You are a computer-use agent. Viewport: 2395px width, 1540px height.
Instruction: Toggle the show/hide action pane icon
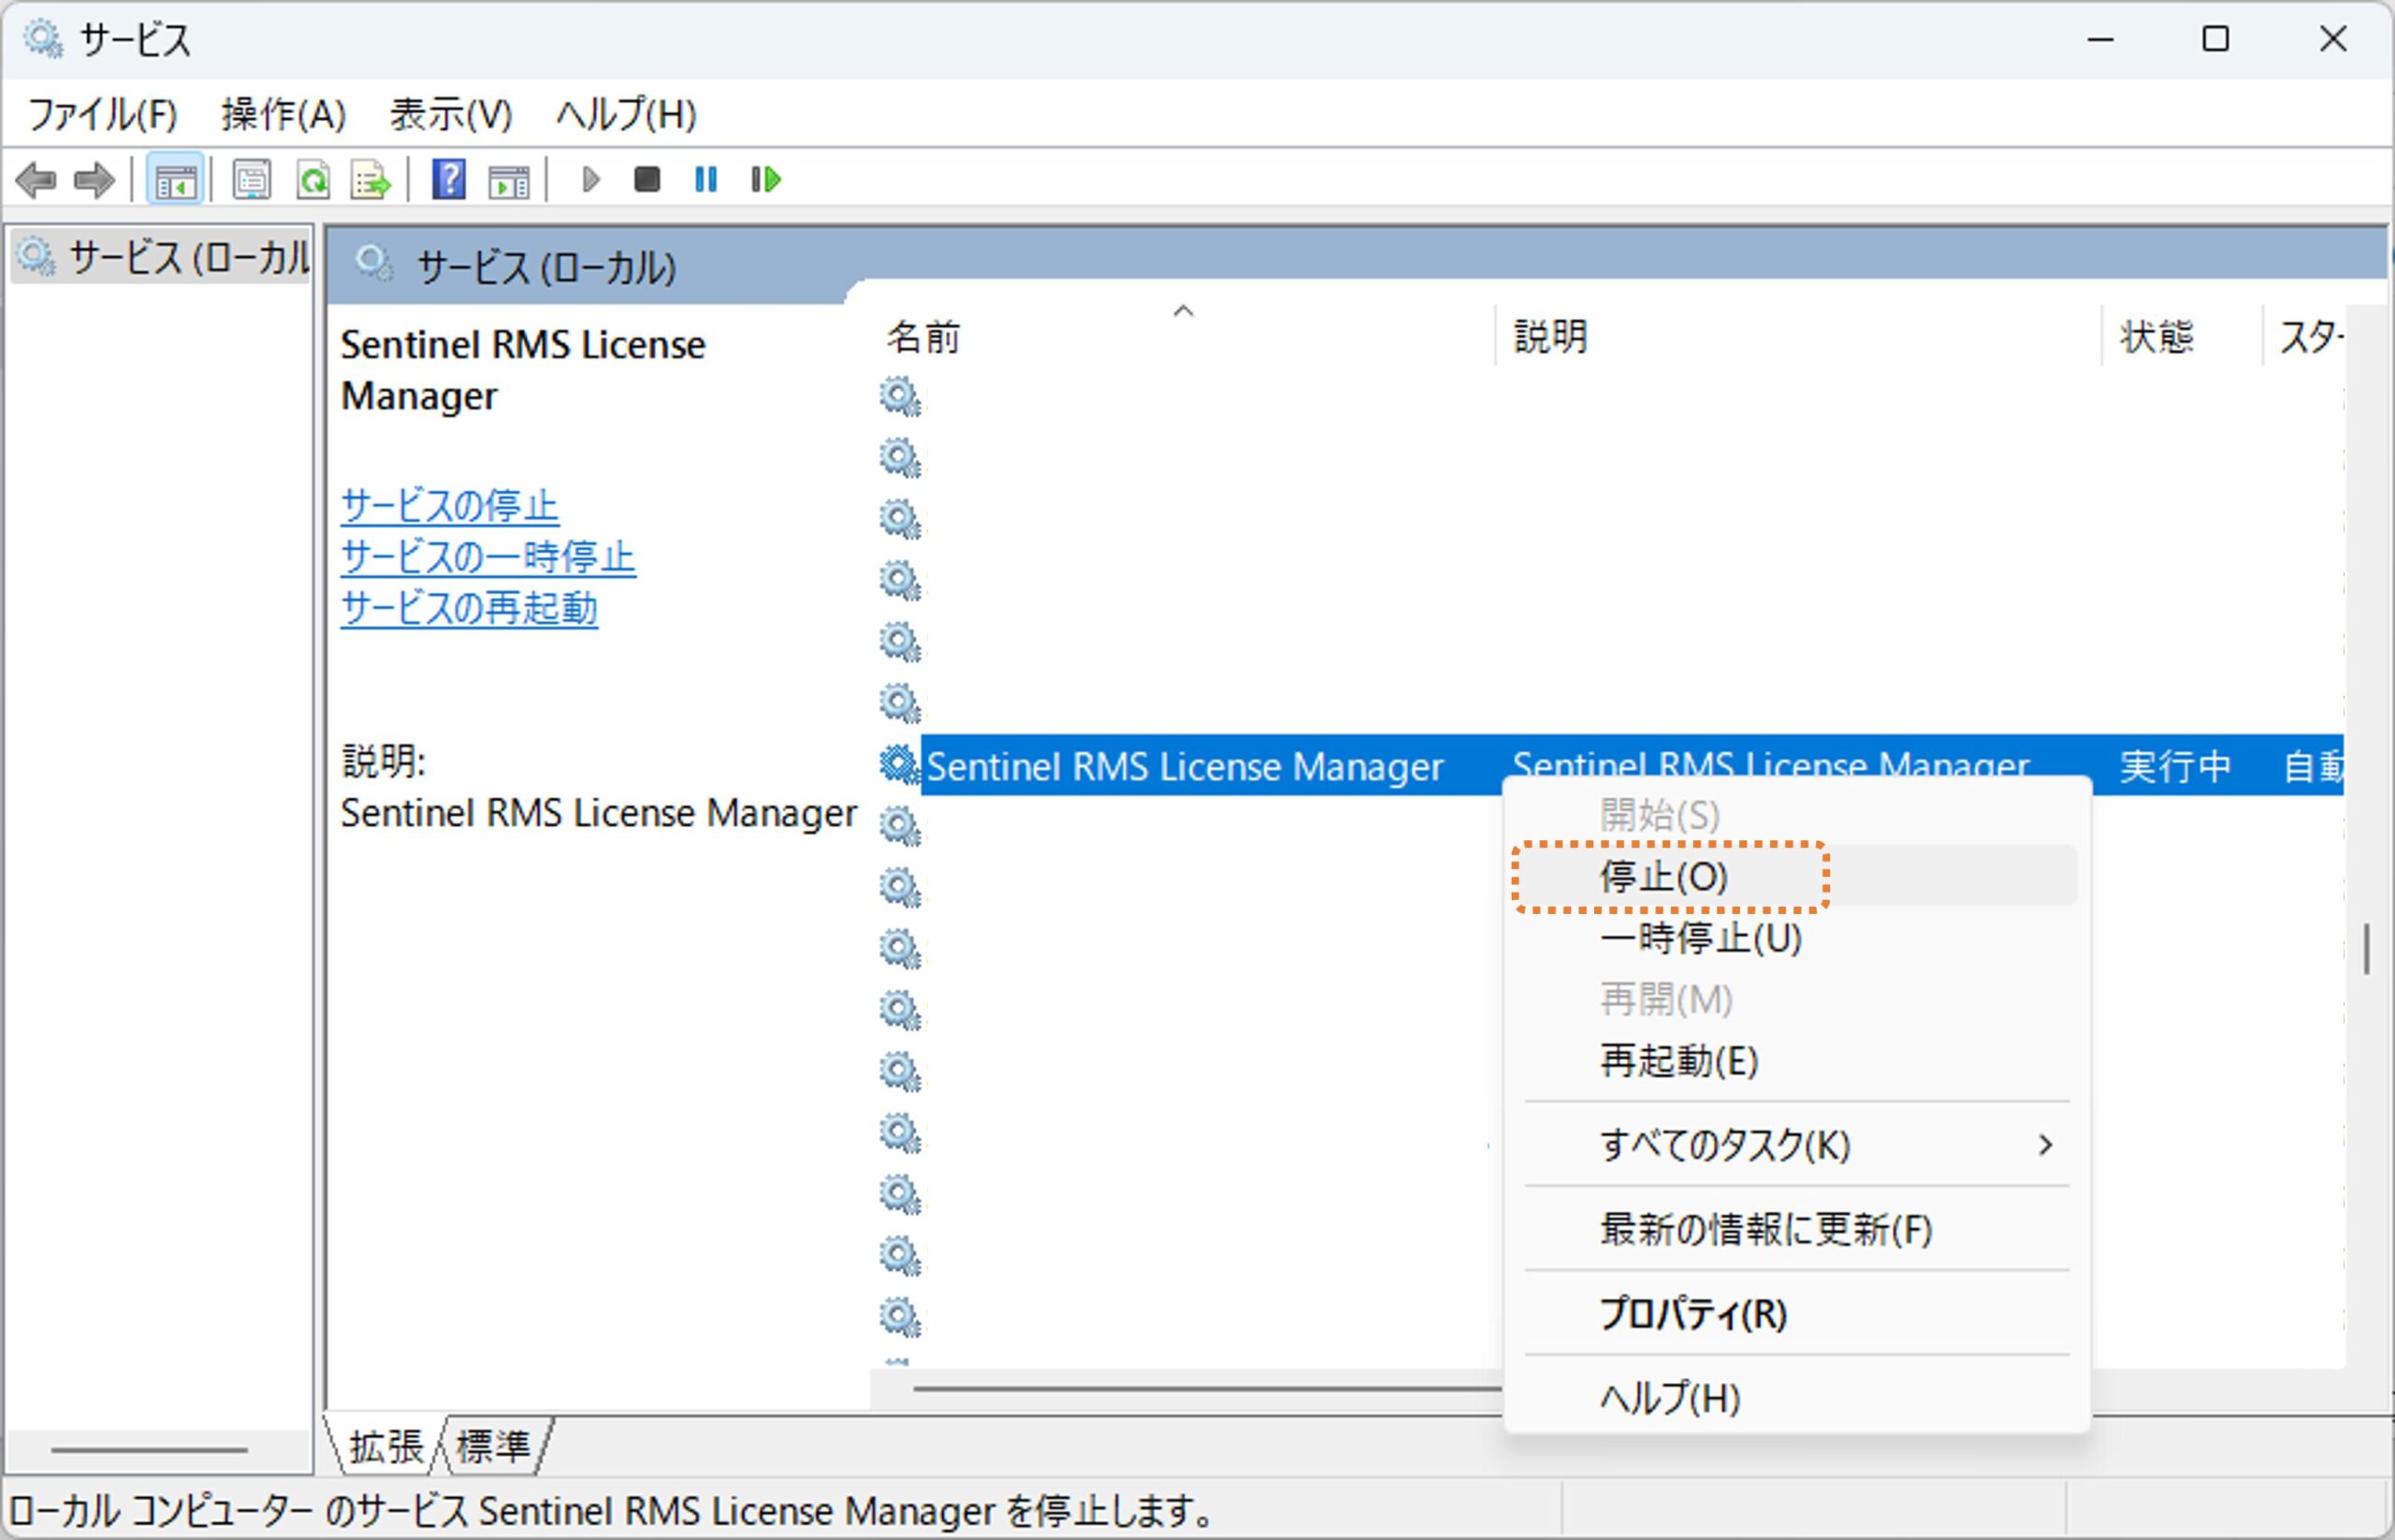click(509, 181)
